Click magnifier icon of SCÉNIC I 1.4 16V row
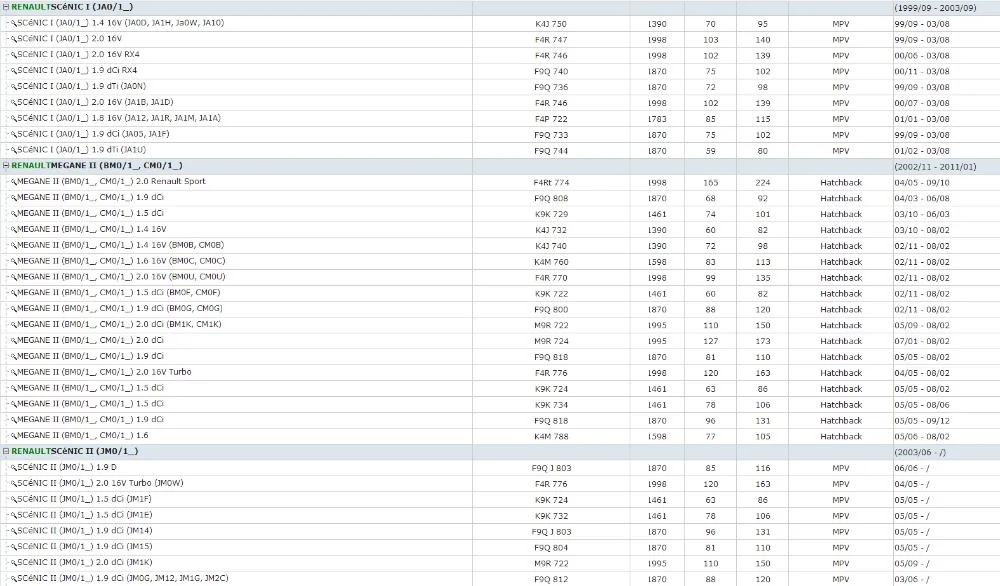The height and width of the screenshot is (586, 1000). (13, 24)
